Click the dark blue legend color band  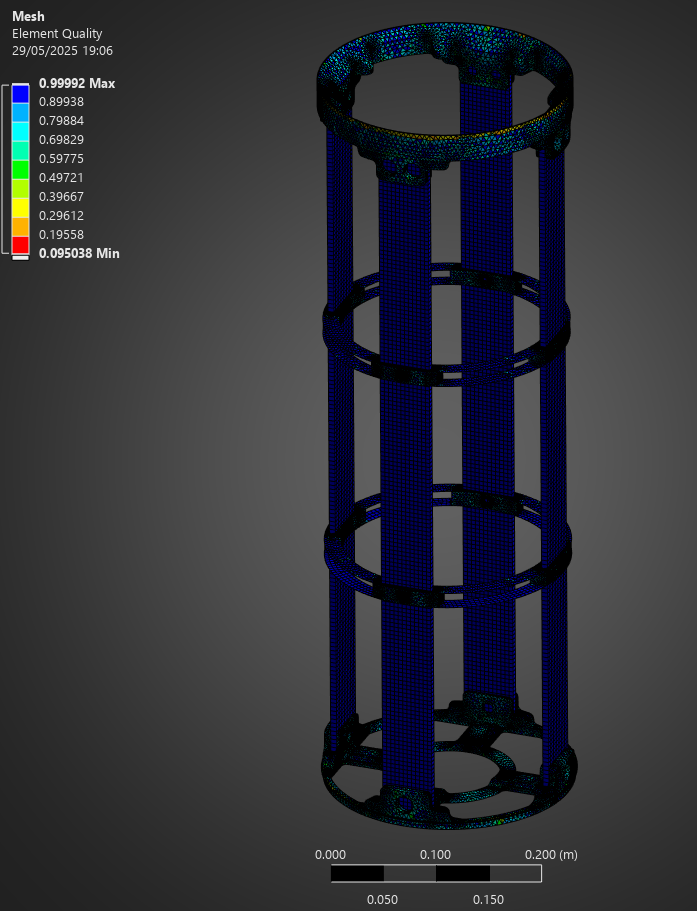tap(20, 93)
